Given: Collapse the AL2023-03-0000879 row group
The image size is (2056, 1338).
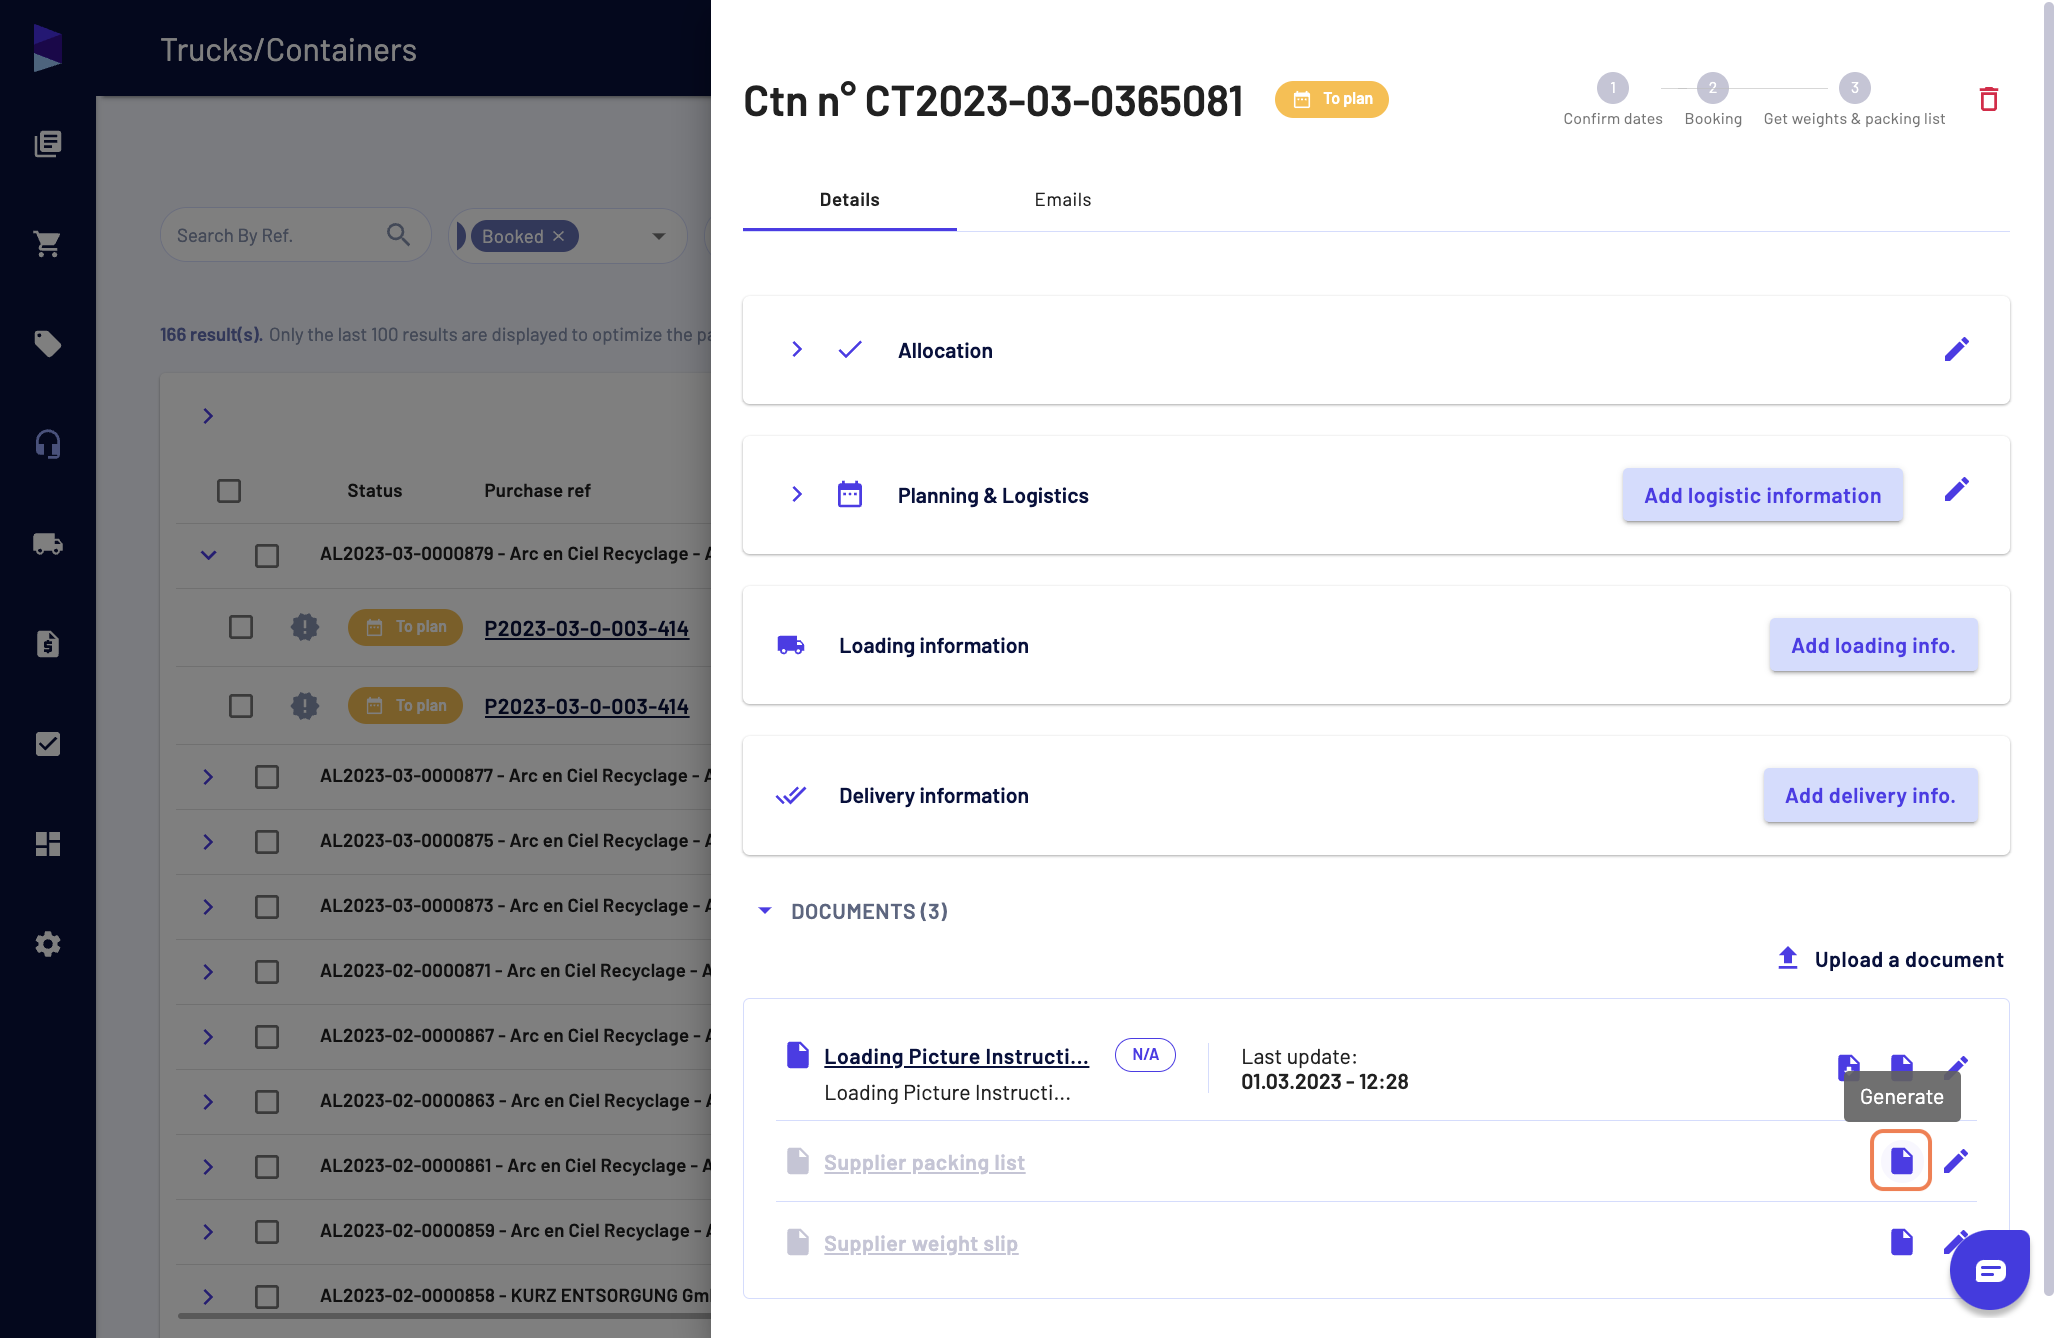Looking at the screenshot, I should [x=208, y=555].
